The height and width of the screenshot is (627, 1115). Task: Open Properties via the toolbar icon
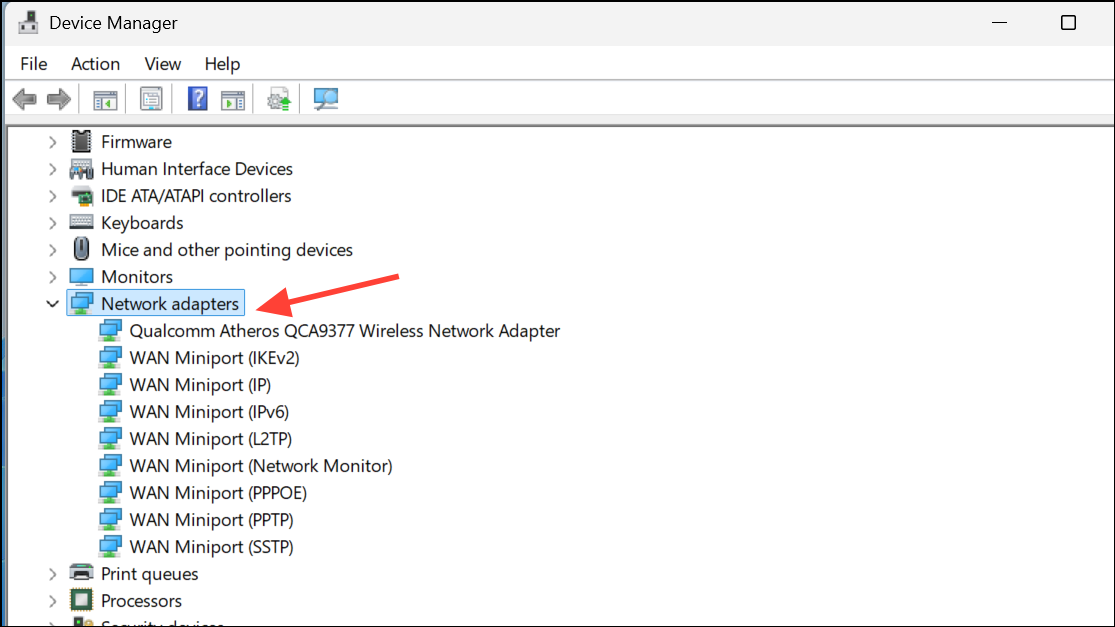pyautogui.click(x=150, y=98)
